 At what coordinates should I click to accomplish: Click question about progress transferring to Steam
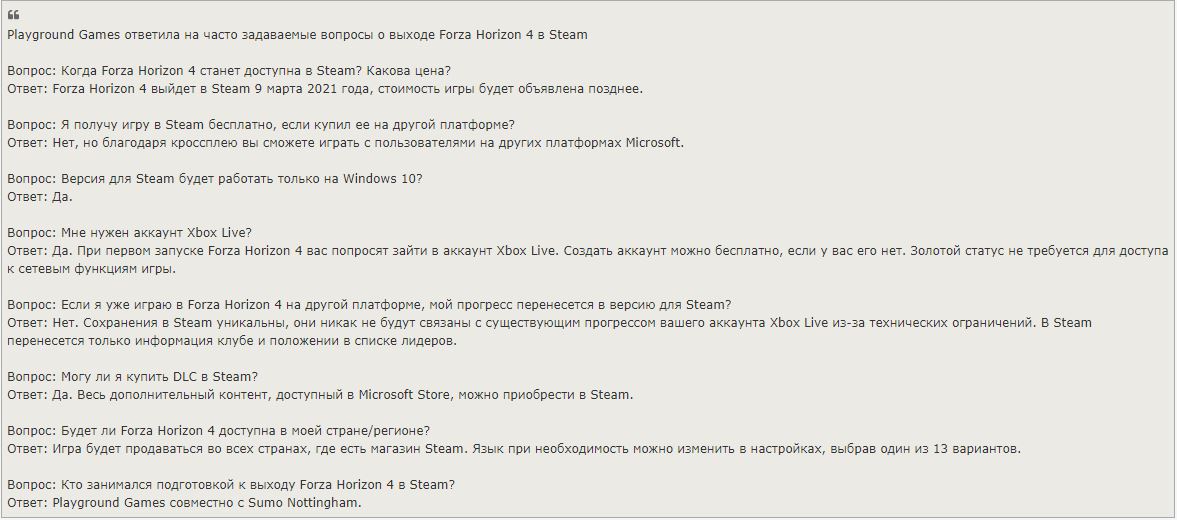click(x=369, y=305)
